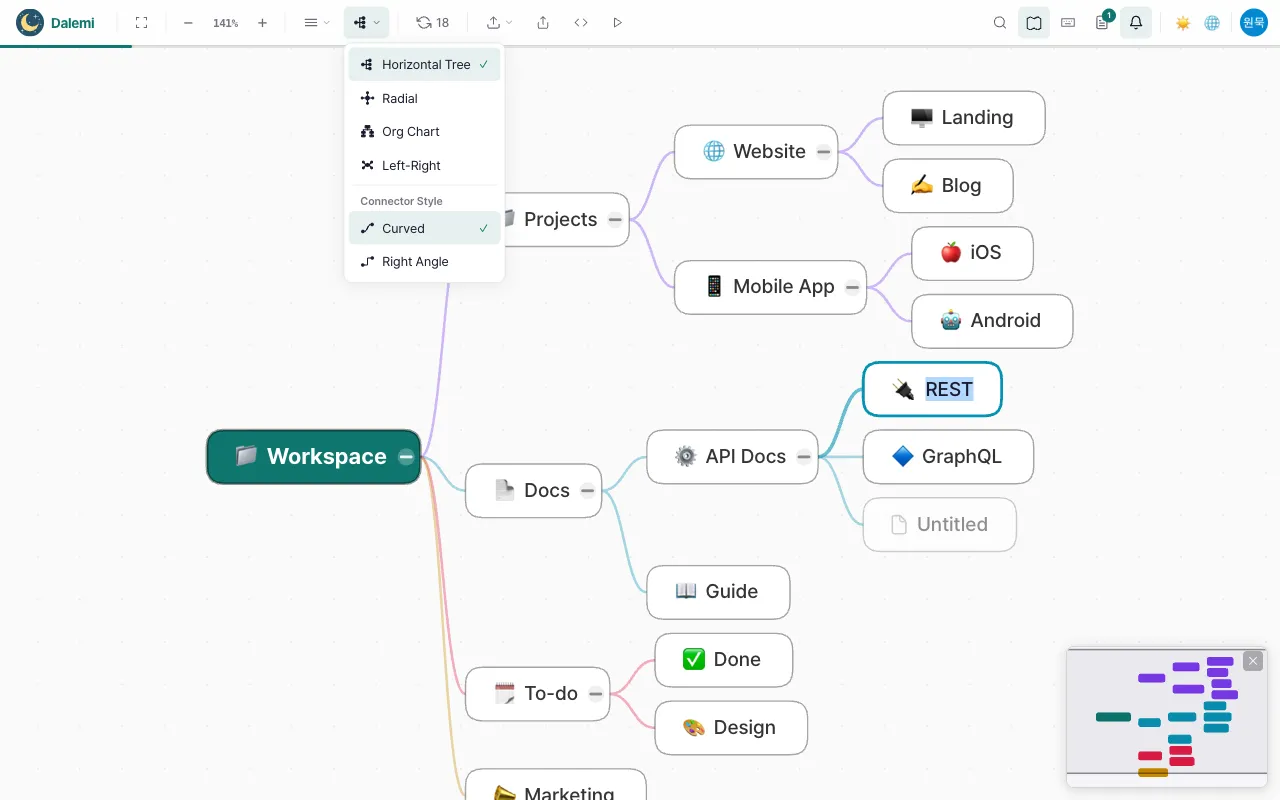Open the user avatar profile button
1280x800 pixels.
pos(1254,22)
